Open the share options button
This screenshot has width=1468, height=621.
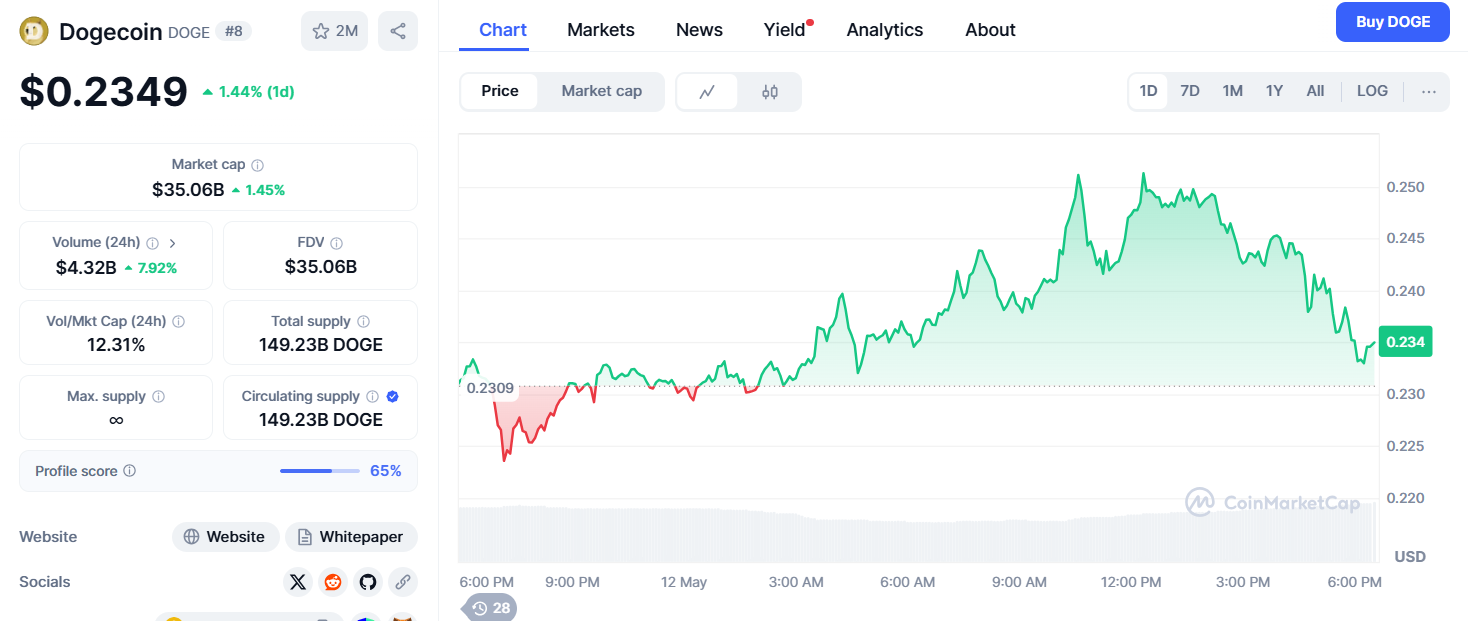click(x=398, y=31)
